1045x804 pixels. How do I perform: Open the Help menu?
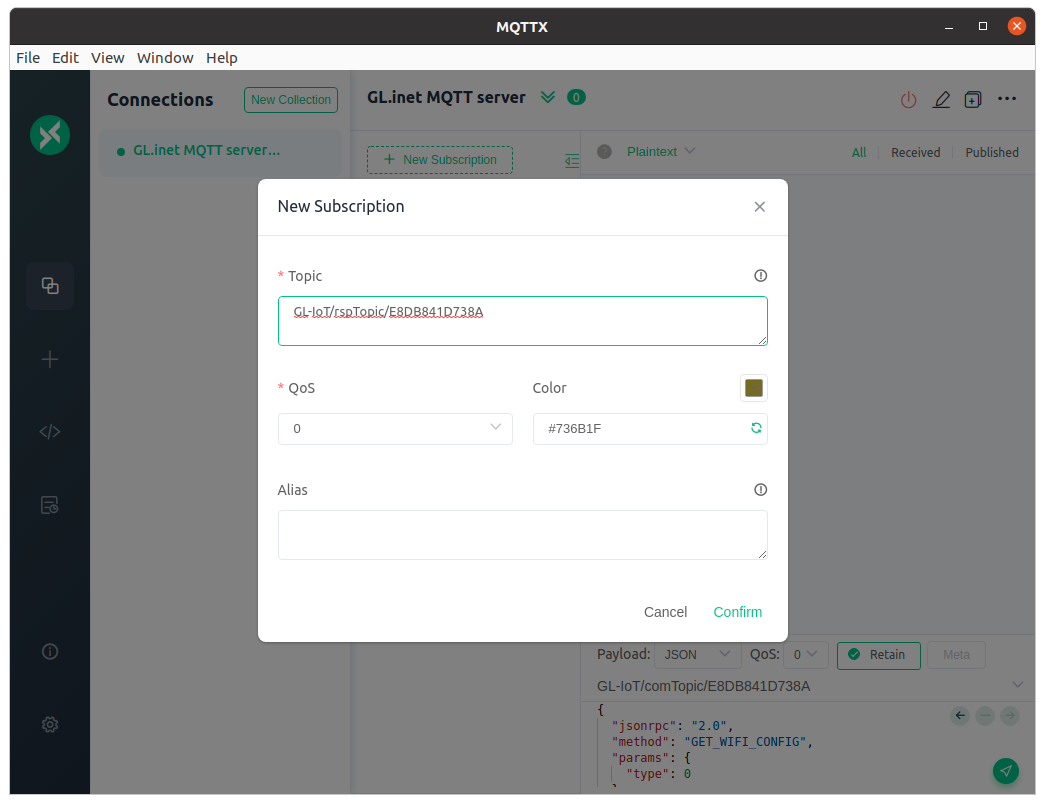[x=222, y=58]
